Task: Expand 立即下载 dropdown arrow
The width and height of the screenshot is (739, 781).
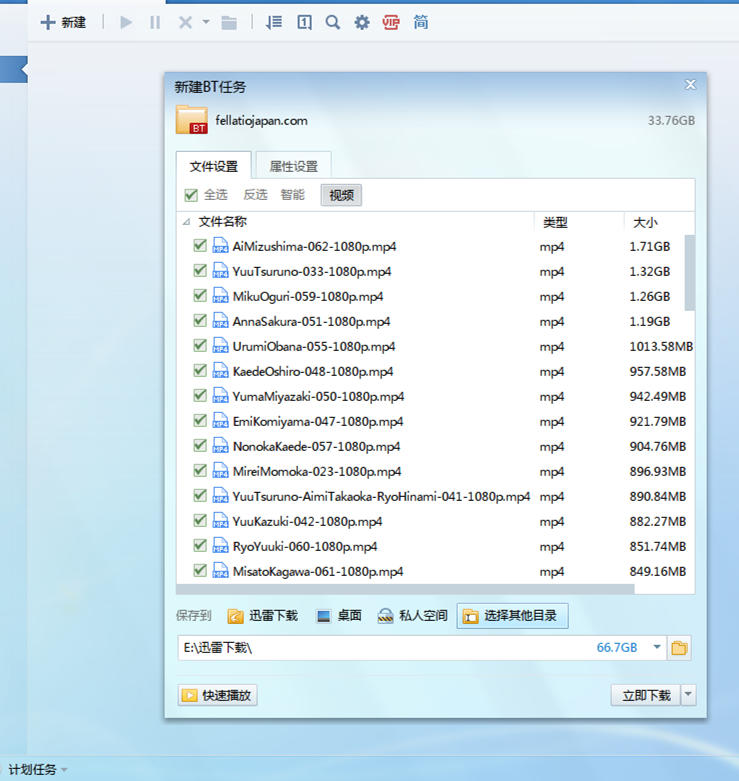Action: click(688, 694)
